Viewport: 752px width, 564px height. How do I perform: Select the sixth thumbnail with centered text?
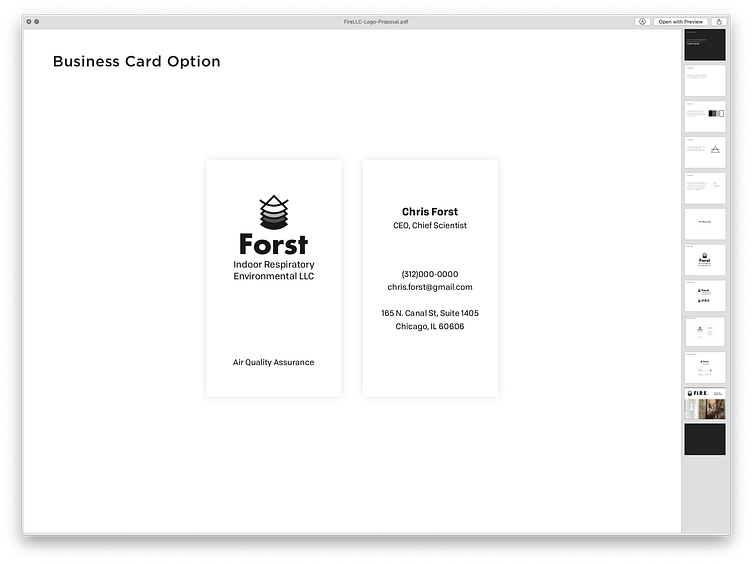point(705,224)
